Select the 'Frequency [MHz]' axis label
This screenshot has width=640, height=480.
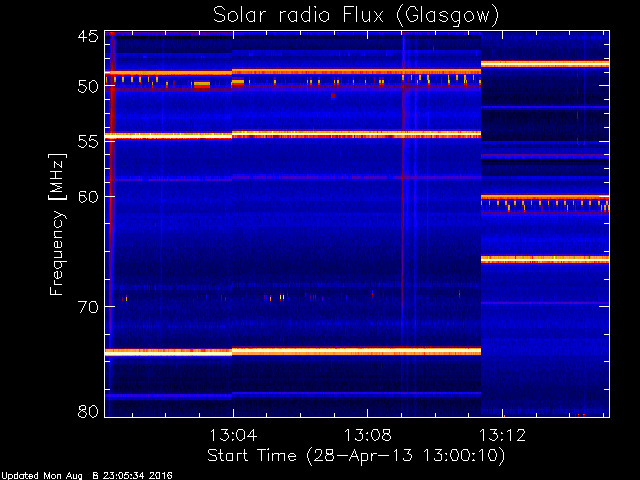57,224
